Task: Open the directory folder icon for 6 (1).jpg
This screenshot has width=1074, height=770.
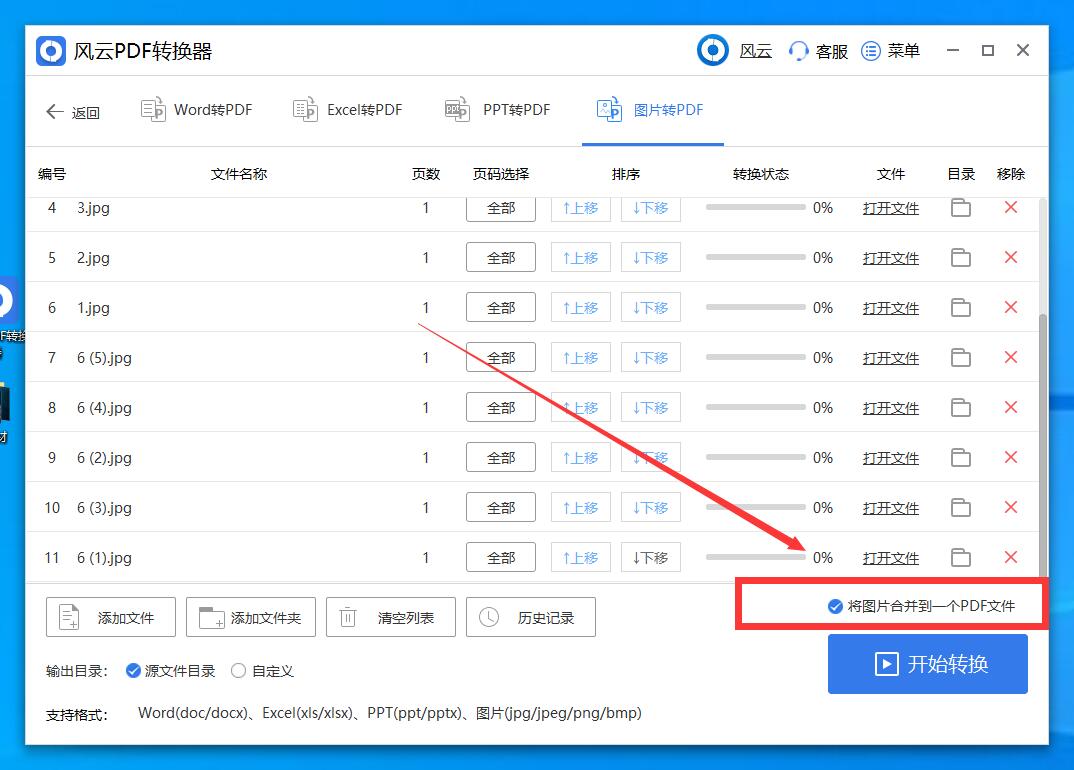Action: tap(960, 557)
